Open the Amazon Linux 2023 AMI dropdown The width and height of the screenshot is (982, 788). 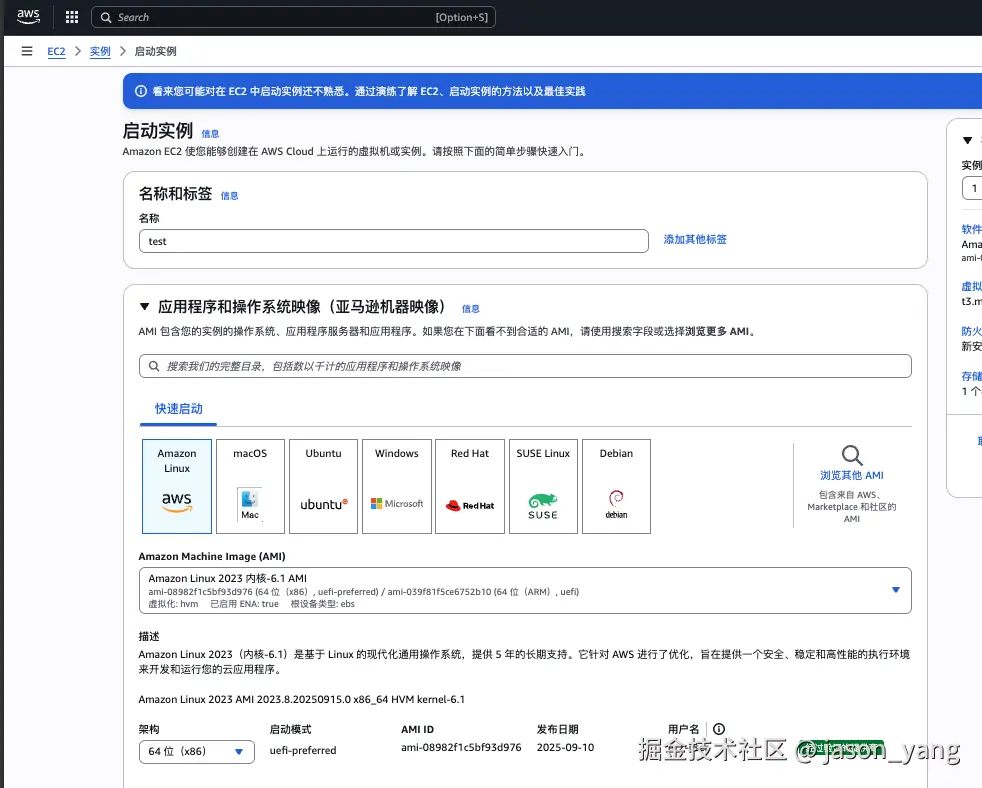[x=525, y=591]
